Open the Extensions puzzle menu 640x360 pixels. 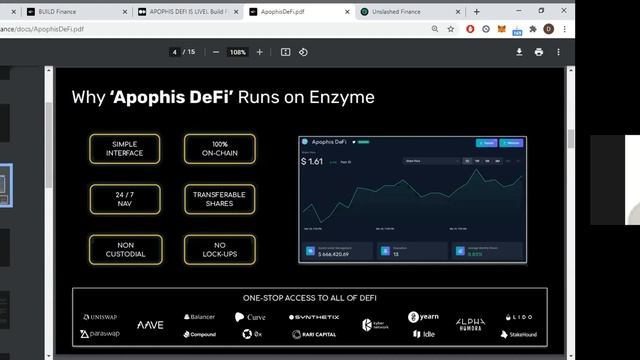click(533, 29)
